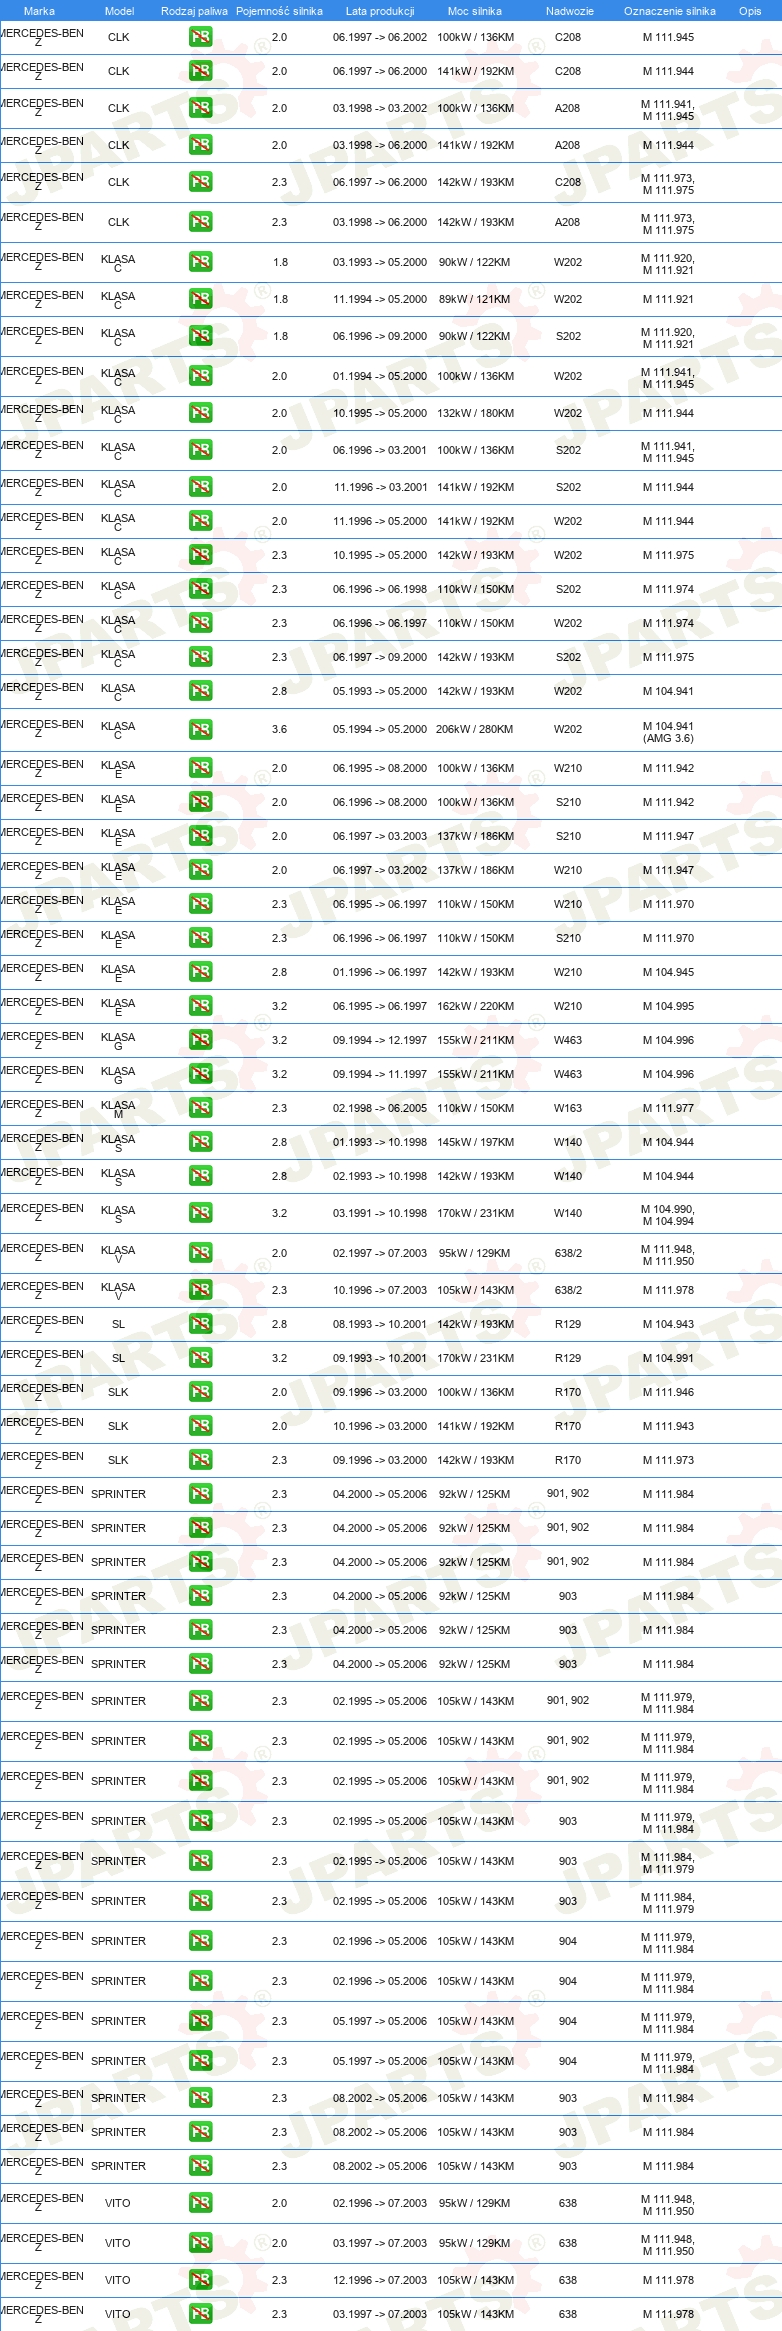Select production years 08.1993 -> 10.2001
The height and width of the screenshot is (2331, 782).
pyautogui.click(x=380, y=1324)
